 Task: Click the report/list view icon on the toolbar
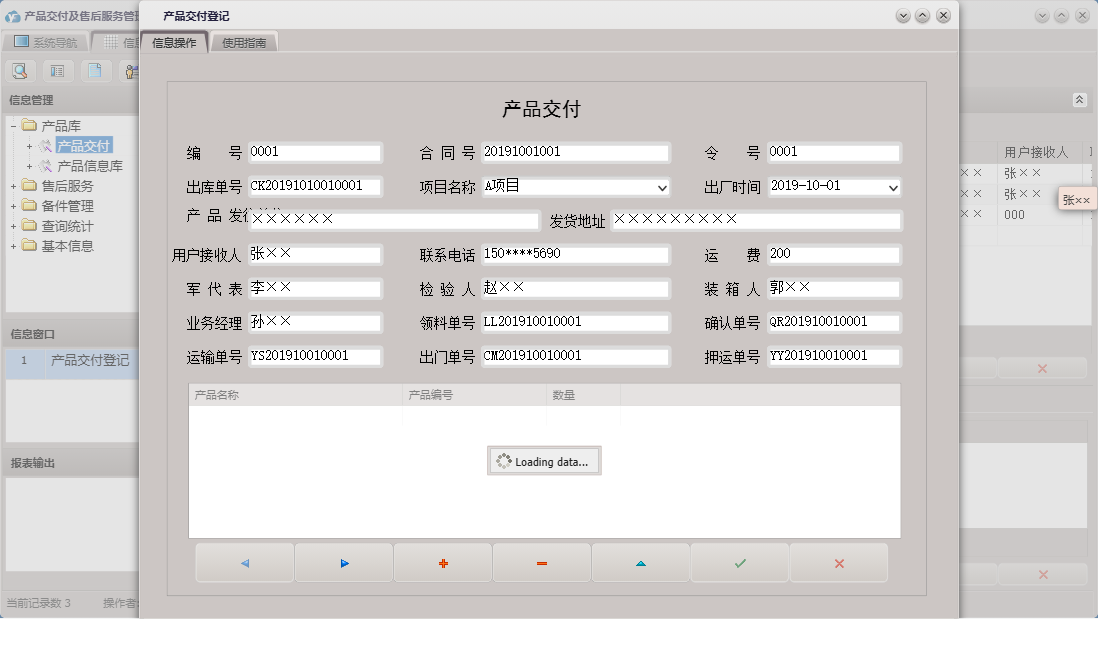pos(57,71)
